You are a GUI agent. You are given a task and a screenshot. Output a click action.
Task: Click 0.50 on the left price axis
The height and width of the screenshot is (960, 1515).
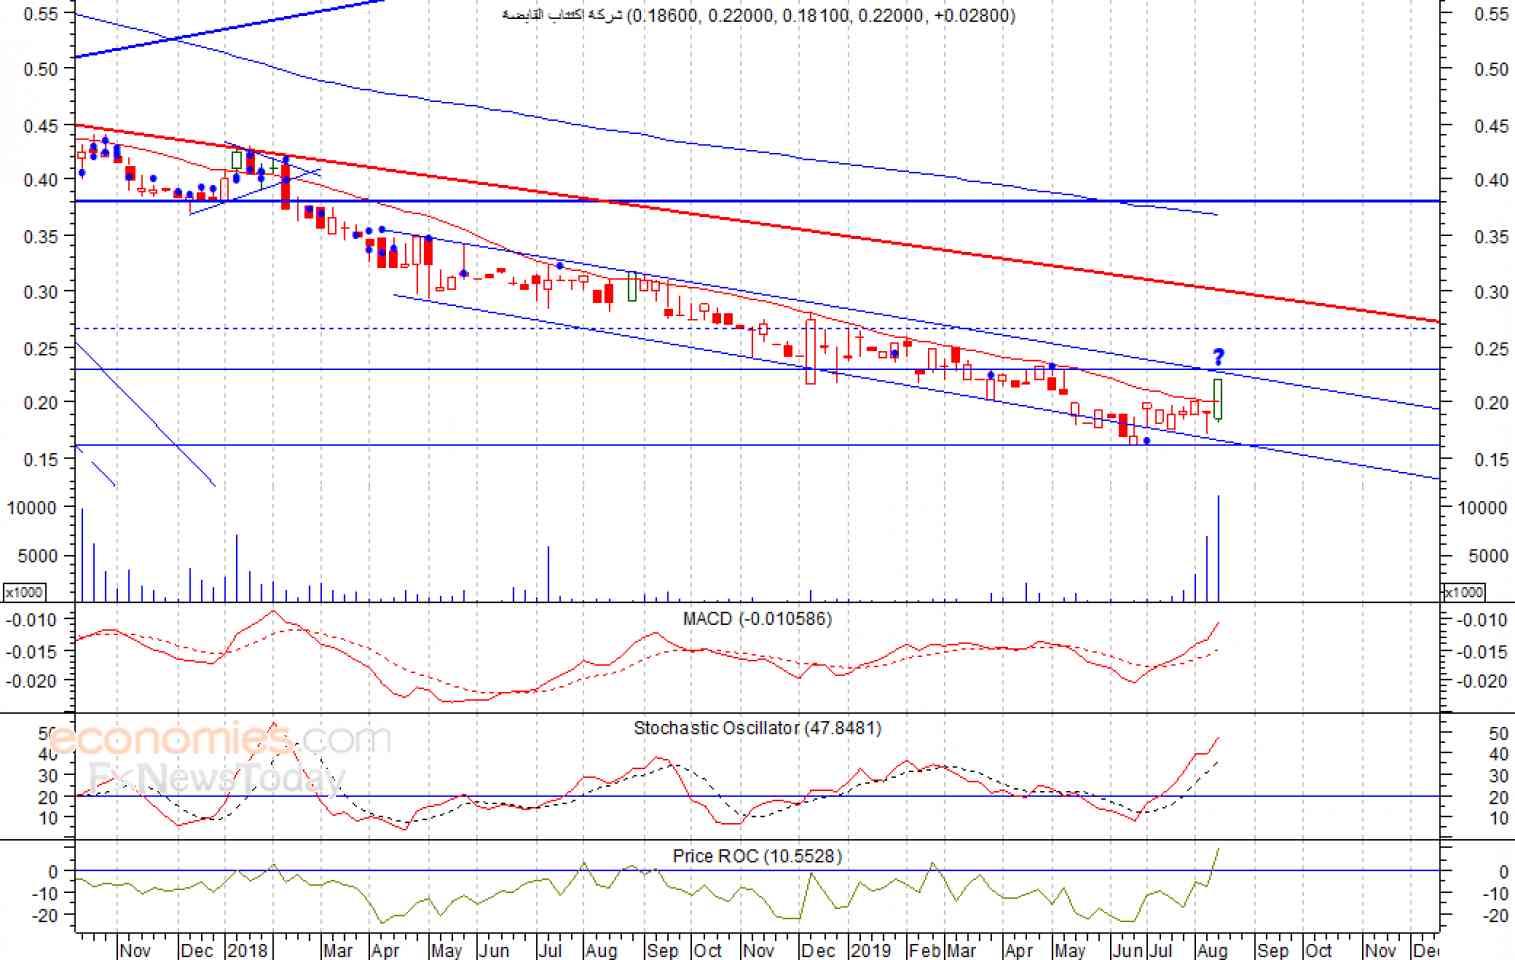[x=41, y=69]
